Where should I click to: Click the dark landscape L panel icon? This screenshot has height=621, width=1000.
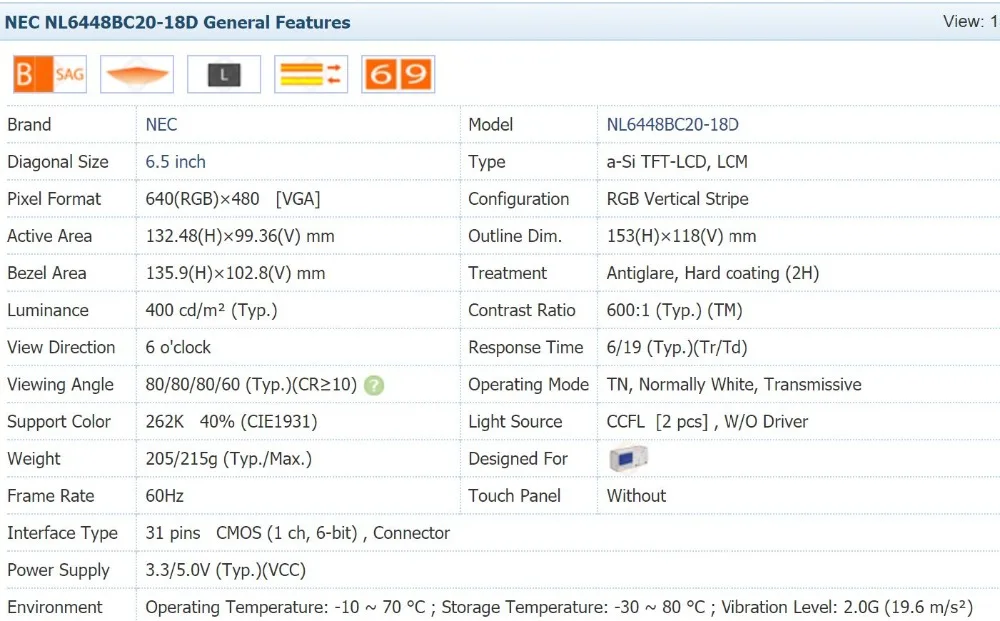224,75
